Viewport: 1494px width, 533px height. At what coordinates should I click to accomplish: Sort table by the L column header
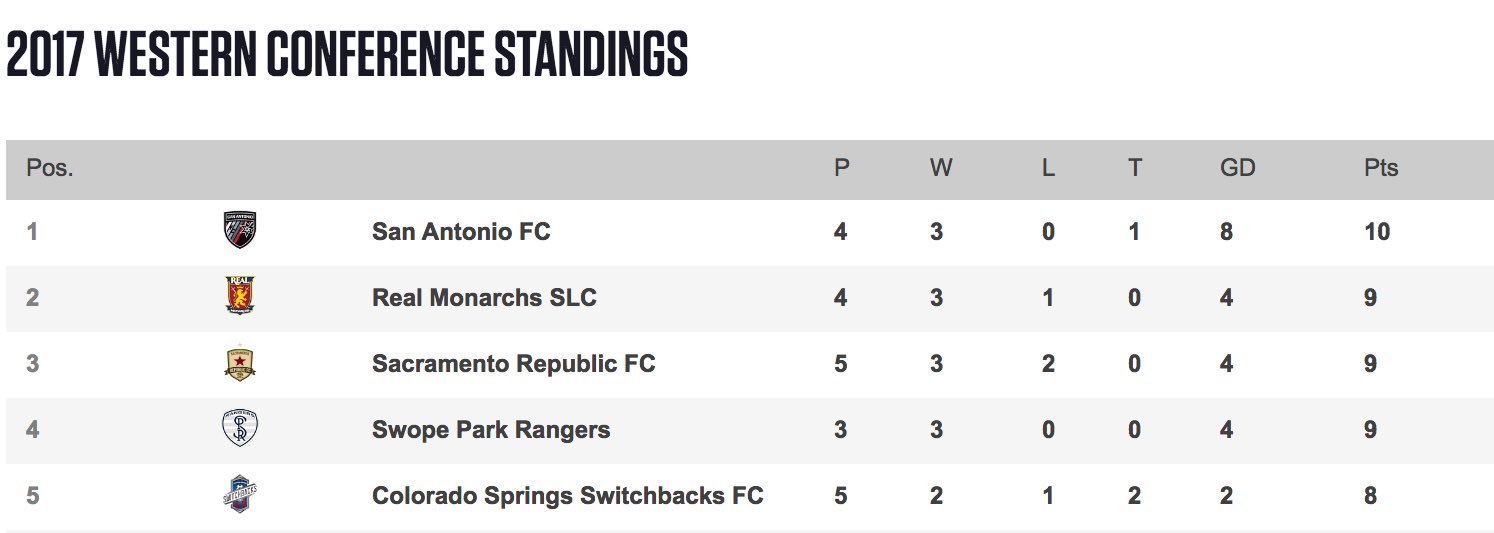click(x=1048, y=168)
